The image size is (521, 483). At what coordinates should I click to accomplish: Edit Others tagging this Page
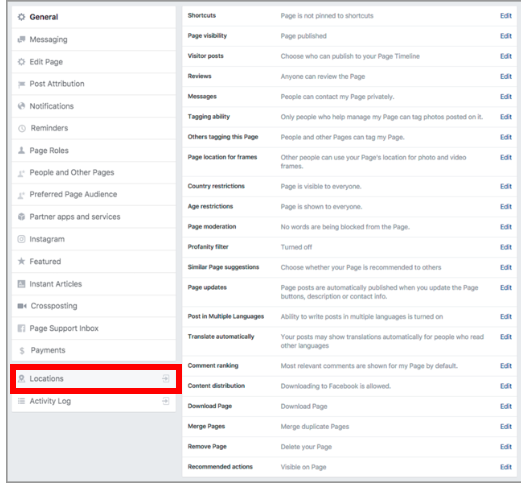(x=506, y=137)
